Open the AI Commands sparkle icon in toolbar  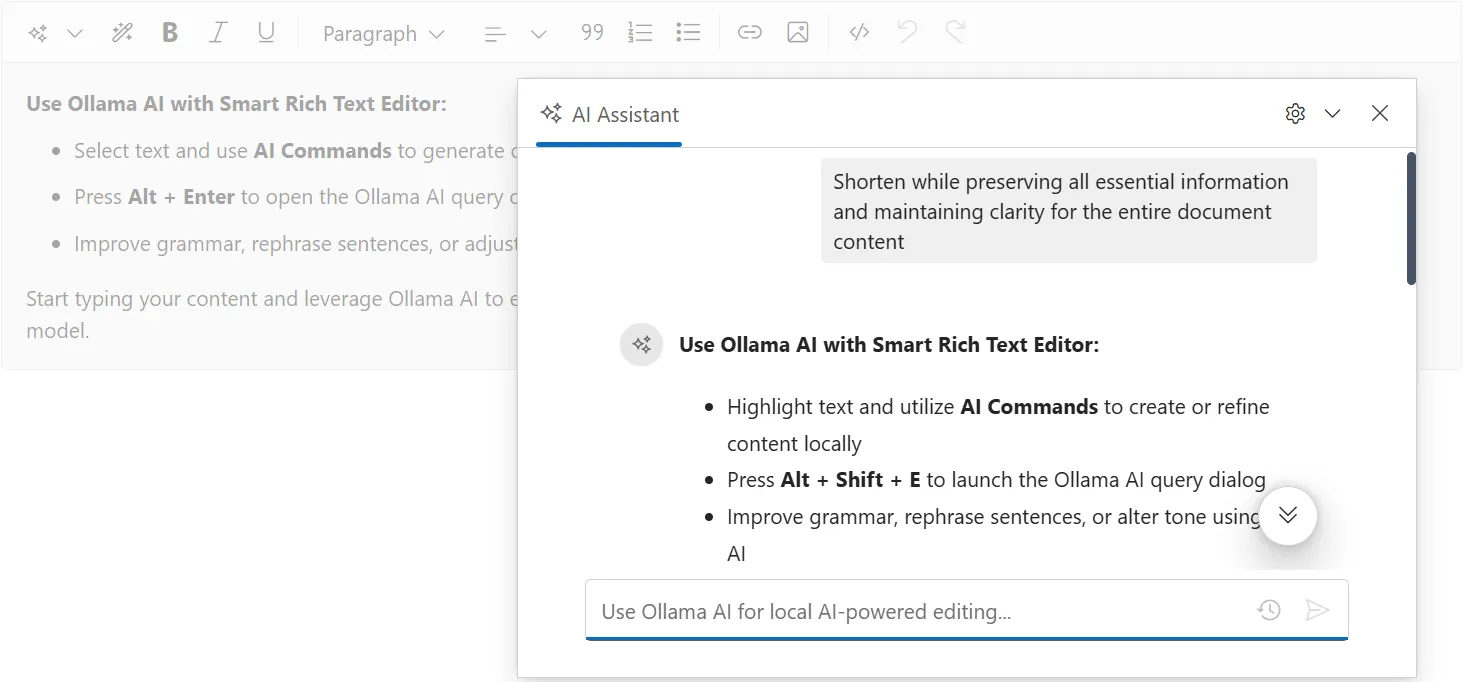click(x=38, y=33)
